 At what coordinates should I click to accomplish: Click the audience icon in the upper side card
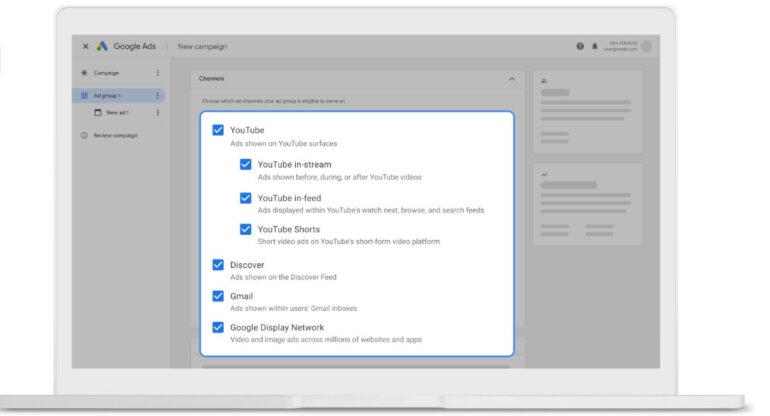click(544, 81)
